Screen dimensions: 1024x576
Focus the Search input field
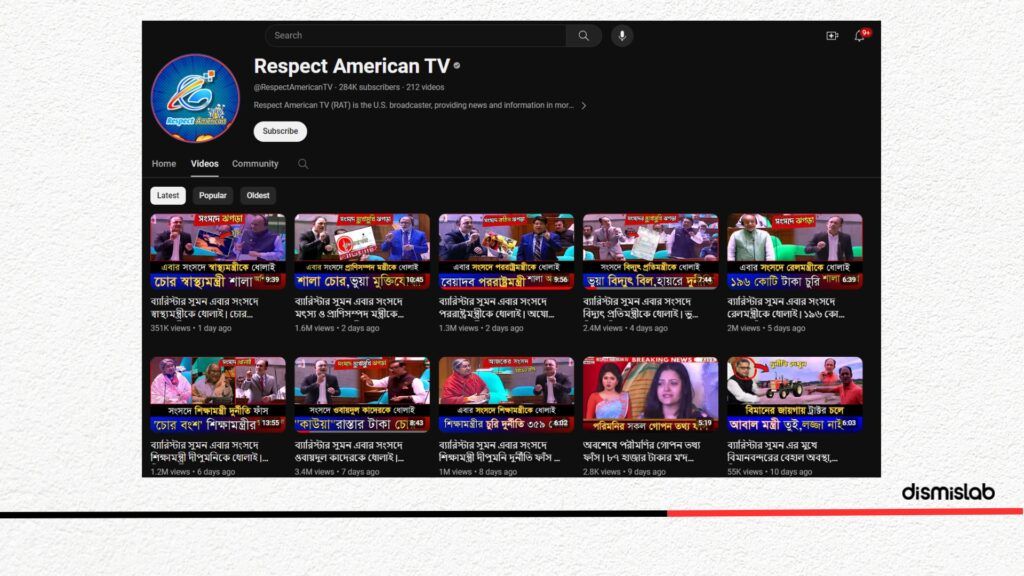(415, 36)
